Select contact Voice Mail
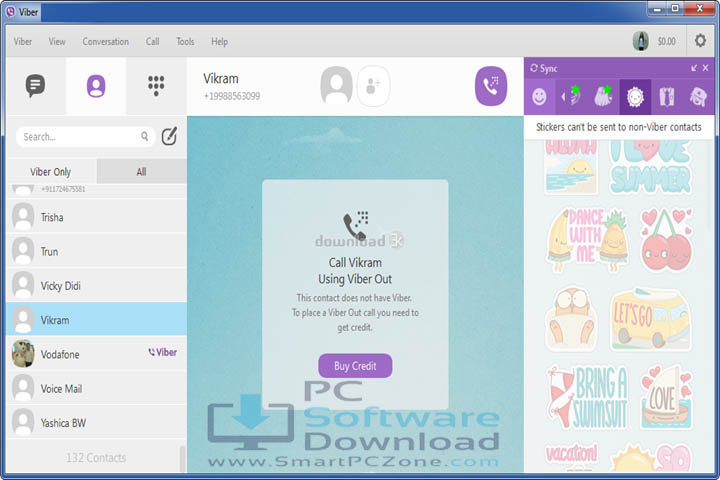 click(x=97, y=388)
